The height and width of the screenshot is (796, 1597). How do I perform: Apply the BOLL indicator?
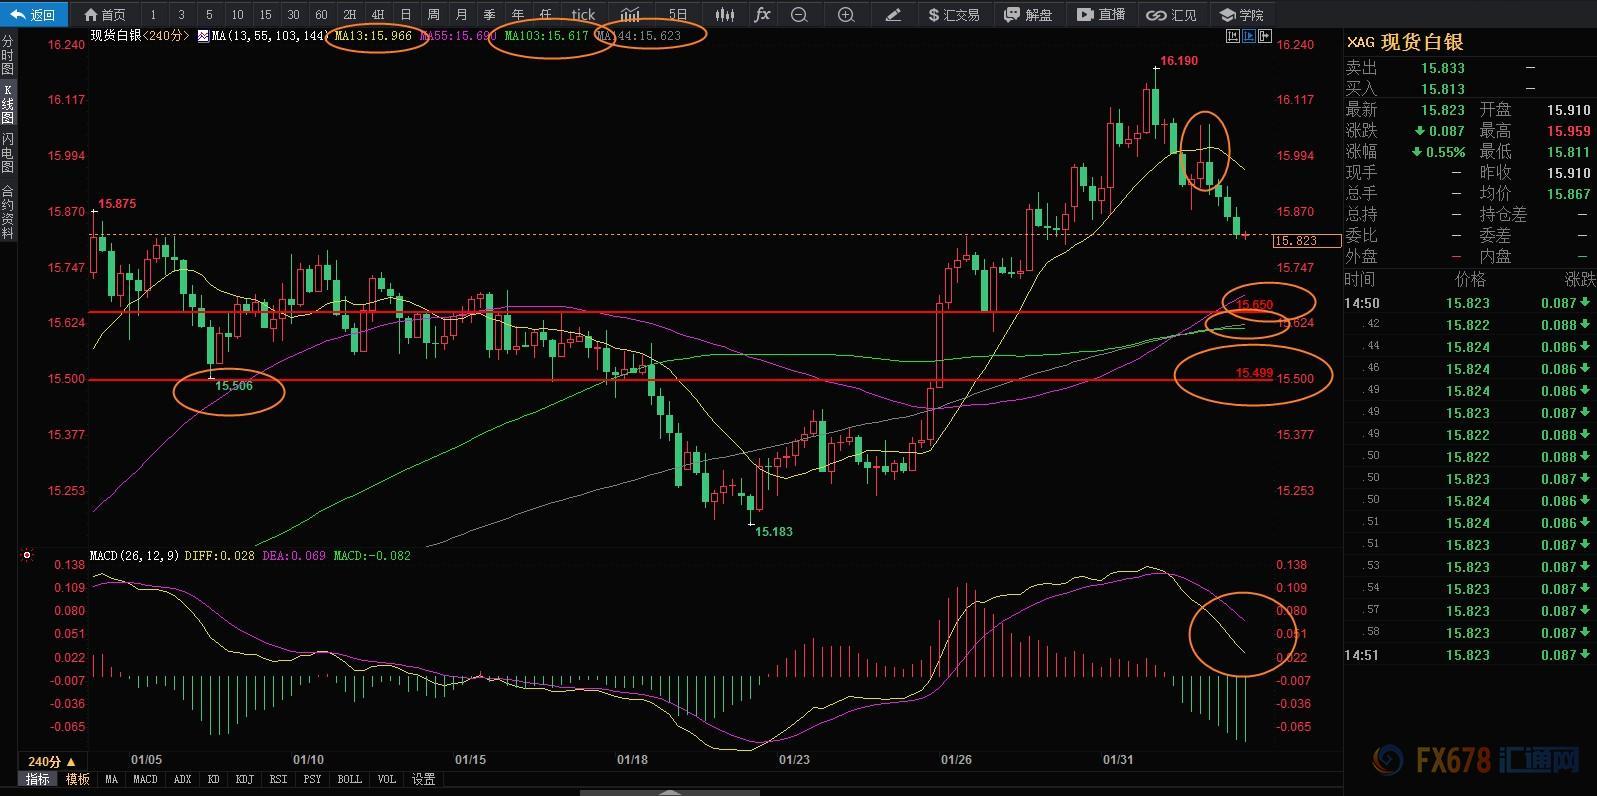[x=349, y=779]
